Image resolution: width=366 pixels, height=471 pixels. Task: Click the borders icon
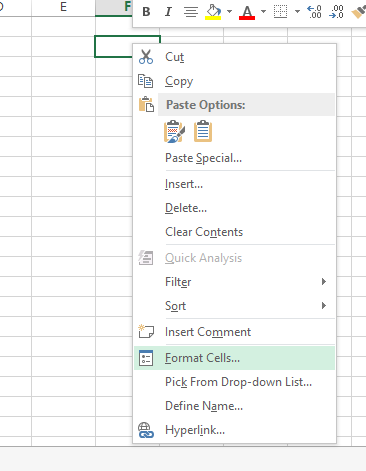click(x=280, y=12)
